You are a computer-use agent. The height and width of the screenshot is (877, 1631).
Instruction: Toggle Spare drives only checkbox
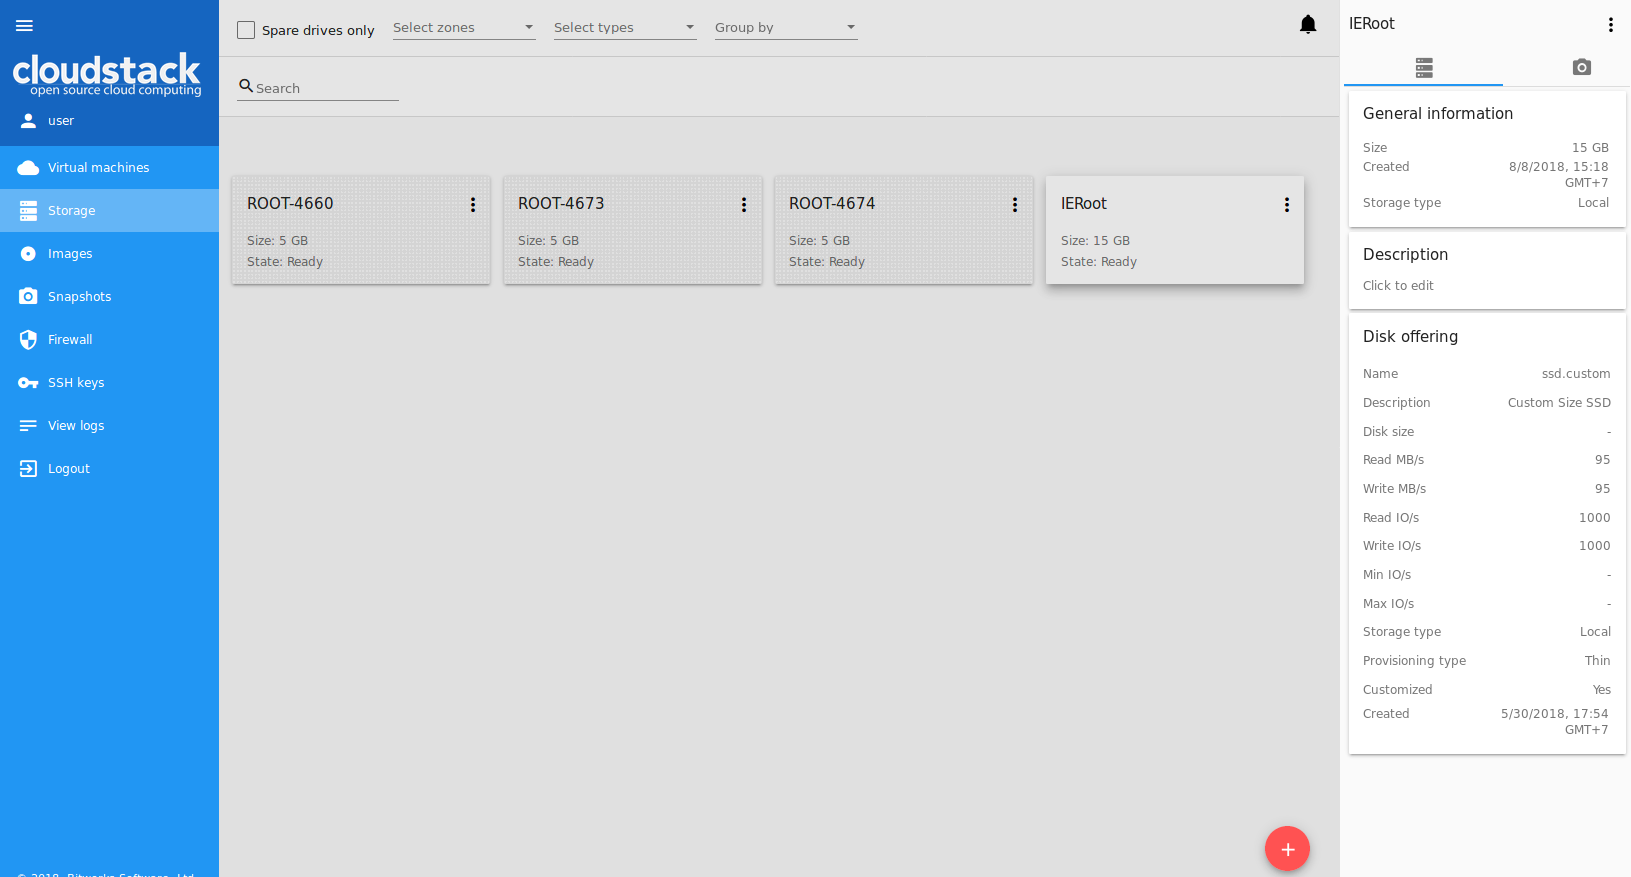[x=246, y=30]
